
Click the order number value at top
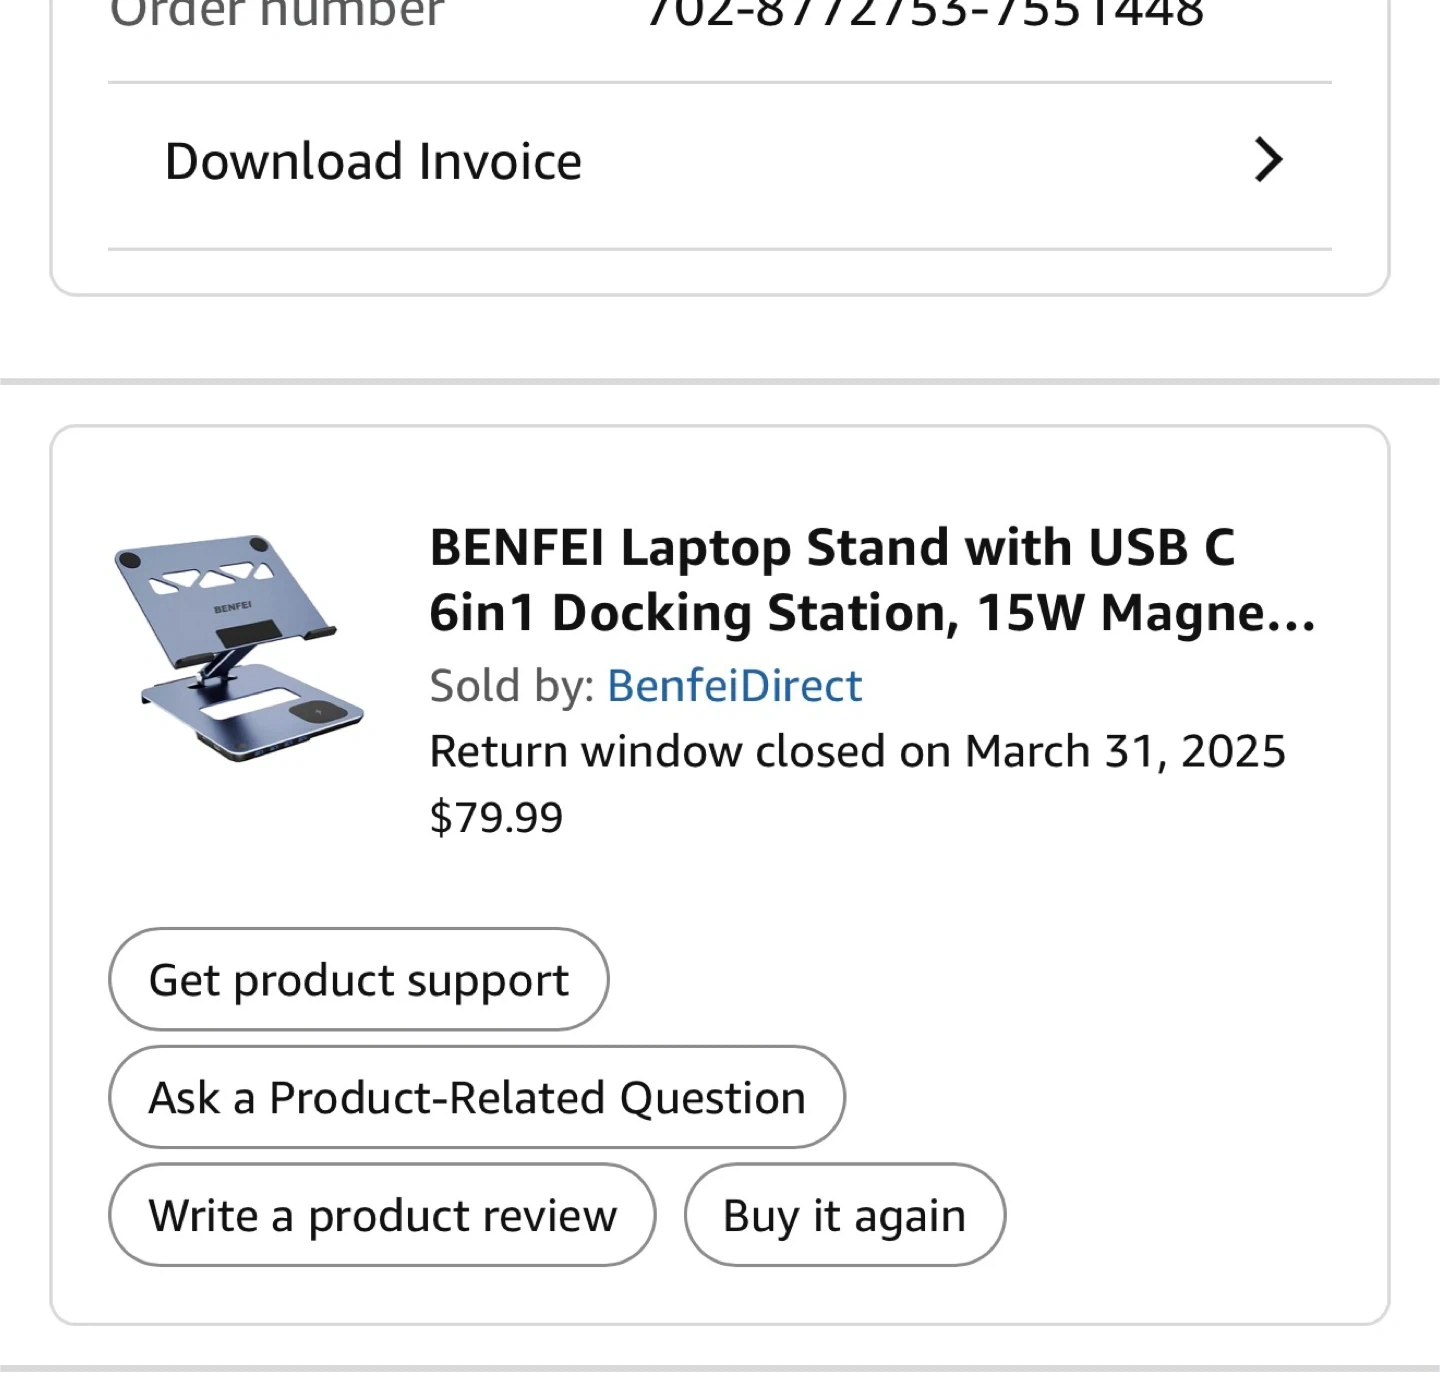[925, 14]
